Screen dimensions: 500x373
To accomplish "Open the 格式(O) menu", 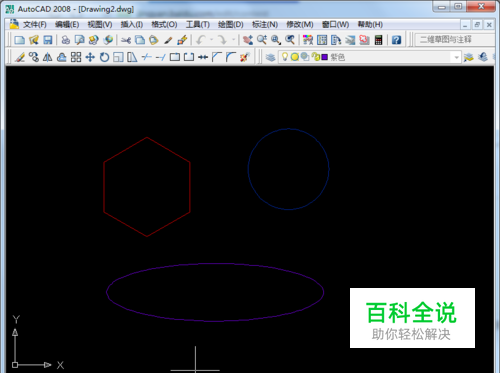I will (x=164, y=25).
